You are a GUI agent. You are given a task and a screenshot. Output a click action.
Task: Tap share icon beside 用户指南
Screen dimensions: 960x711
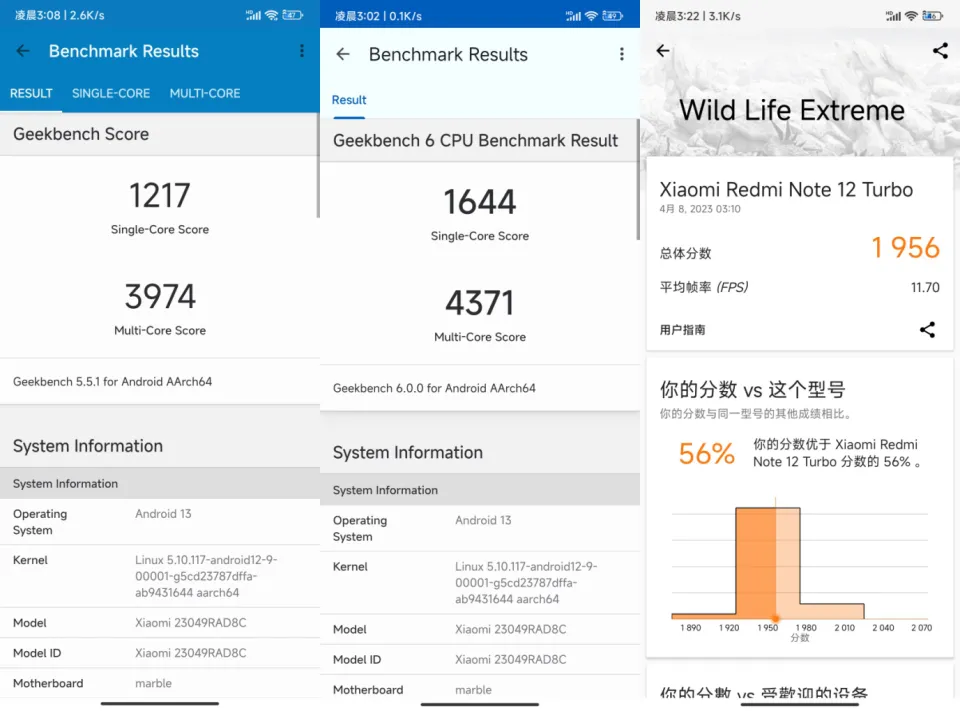click(927, 329)
